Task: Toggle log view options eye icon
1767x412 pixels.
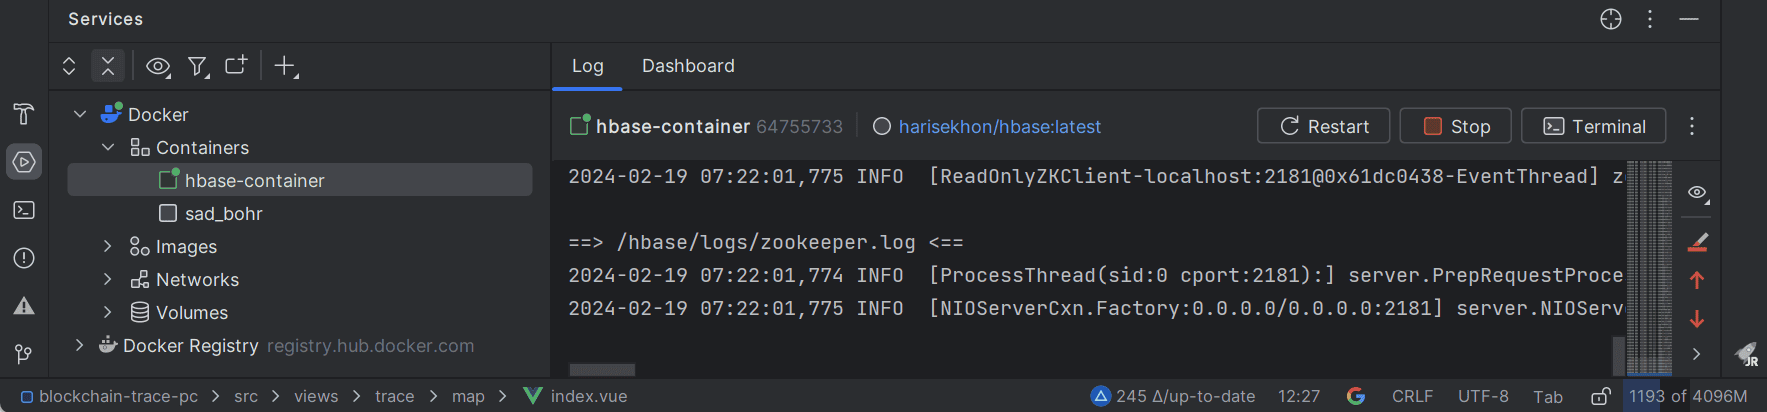Action: [x=1698, y=193]
